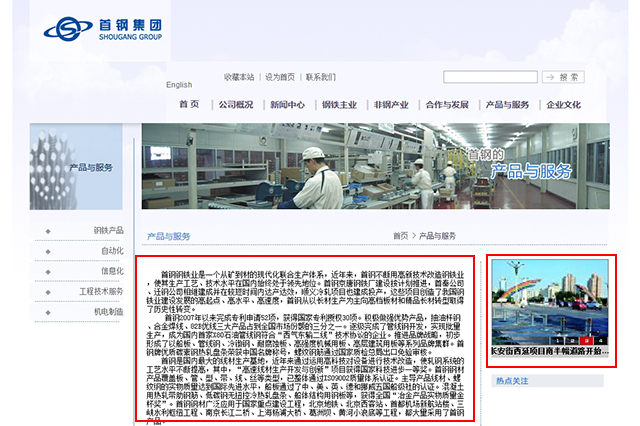
Task: Open the 联系我们 contact link
Action: tap(320, 77)
